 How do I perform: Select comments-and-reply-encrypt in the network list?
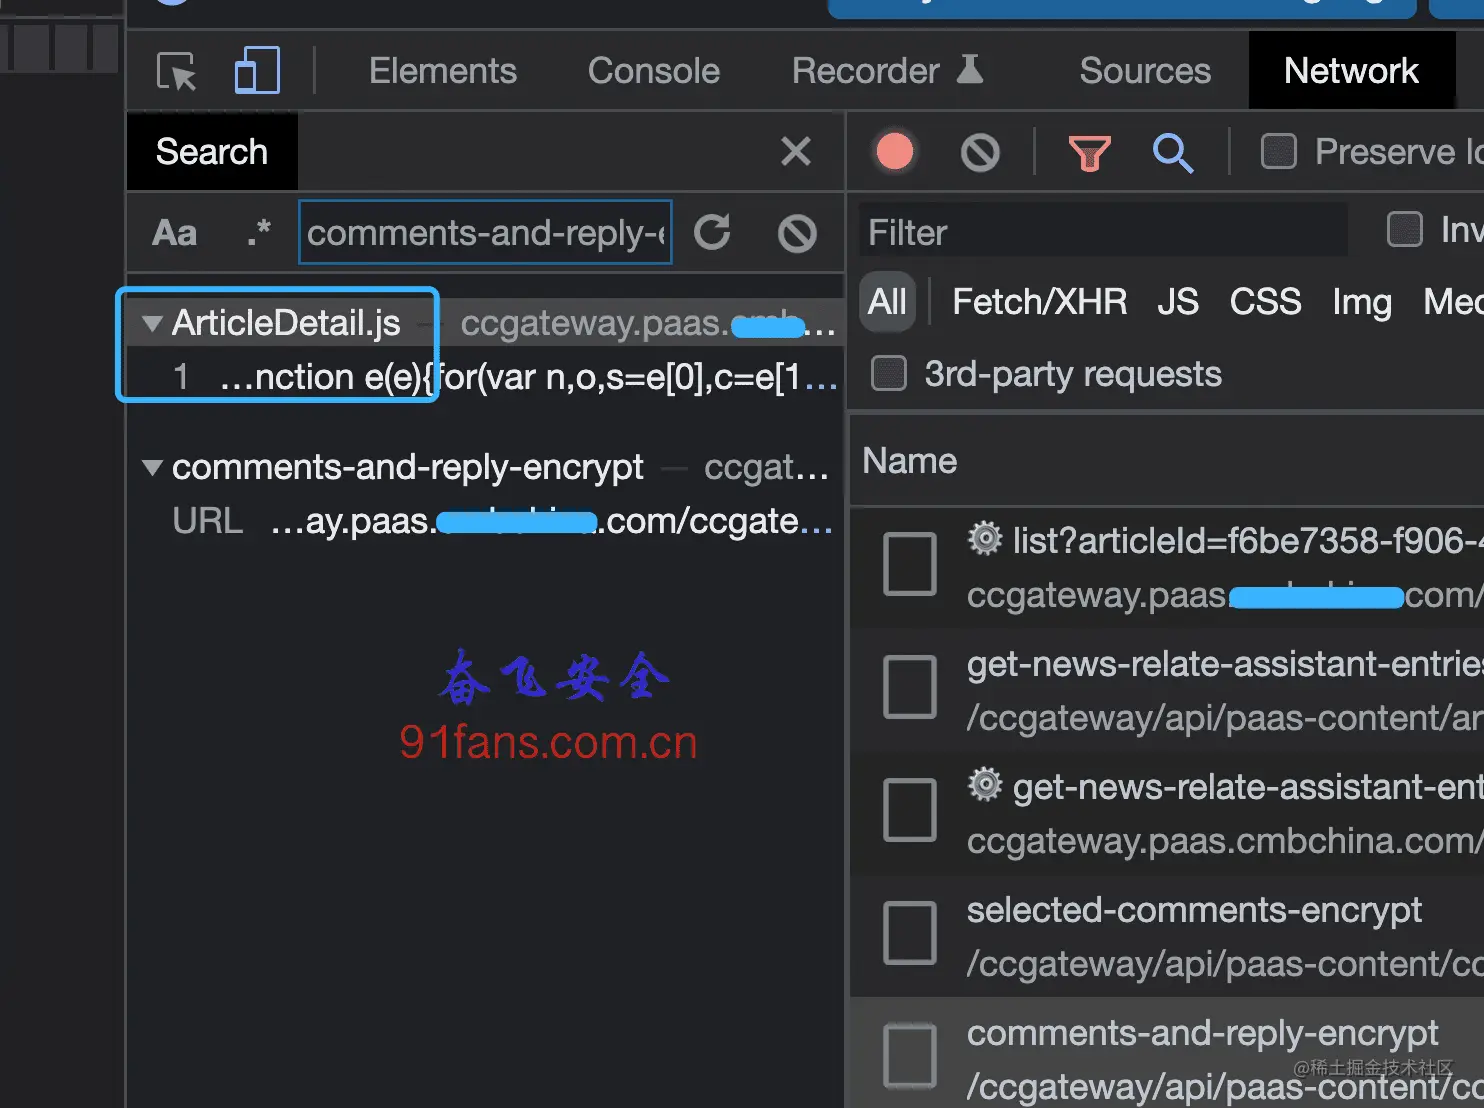1167,1053
